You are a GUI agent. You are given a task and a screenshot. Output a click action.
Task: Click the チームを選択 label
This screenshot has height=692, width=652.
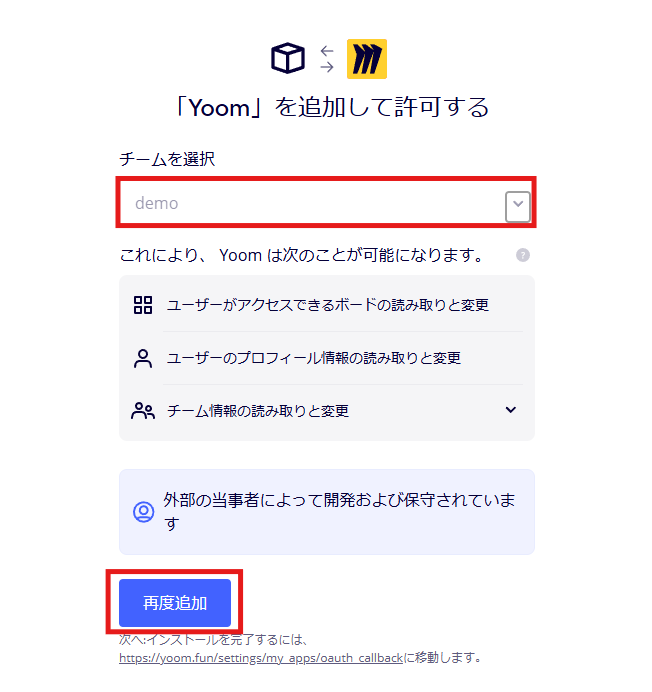[x=167, y=159]
